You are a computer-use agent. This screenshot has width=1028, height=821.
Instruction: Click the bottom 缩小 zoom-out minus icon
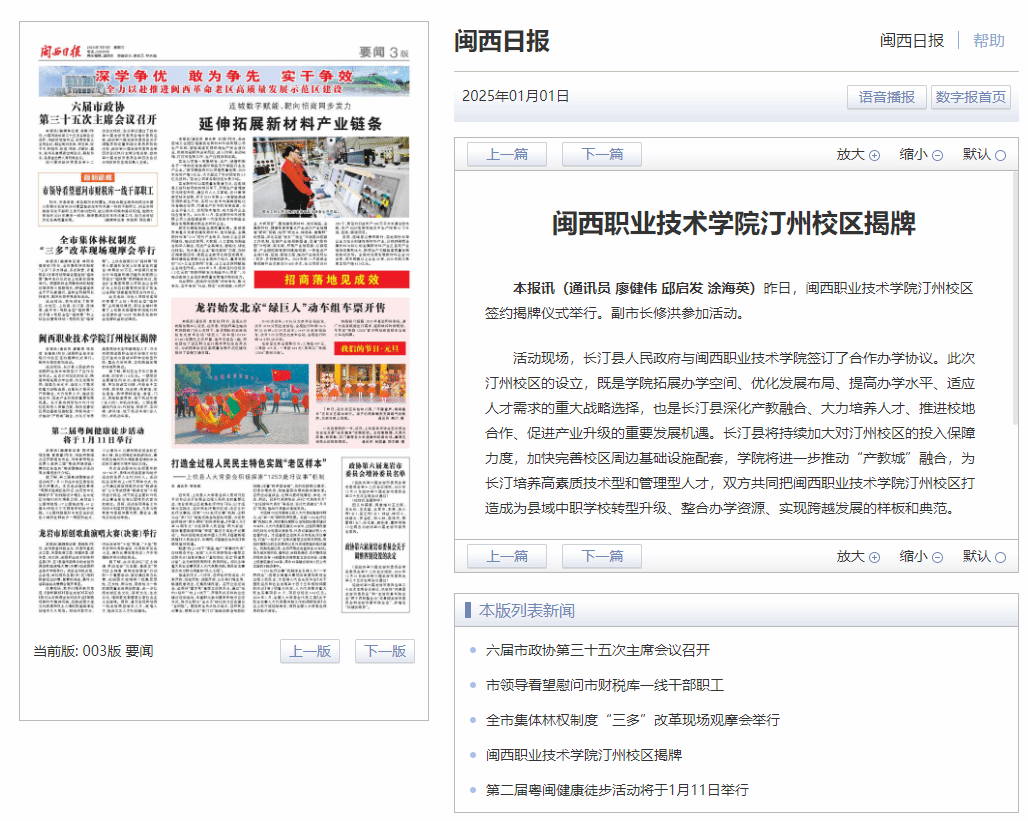(937, 557)
